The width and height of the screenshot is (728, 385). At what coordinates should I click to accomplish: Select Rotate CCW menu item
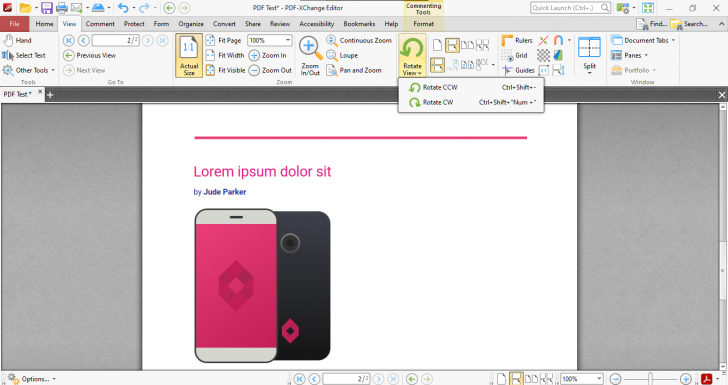pos(471,87)
